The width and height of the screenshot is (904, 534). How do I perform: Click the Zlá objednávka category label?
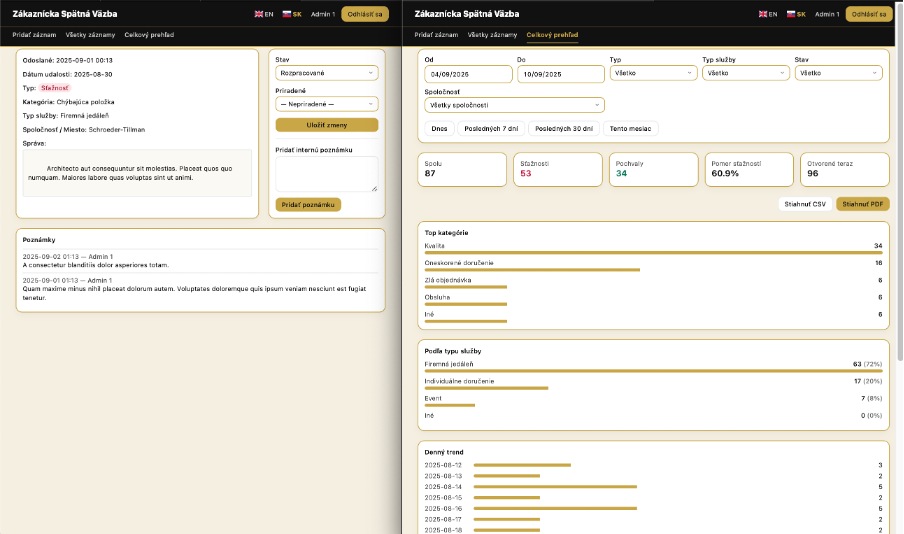click(448, 280)
